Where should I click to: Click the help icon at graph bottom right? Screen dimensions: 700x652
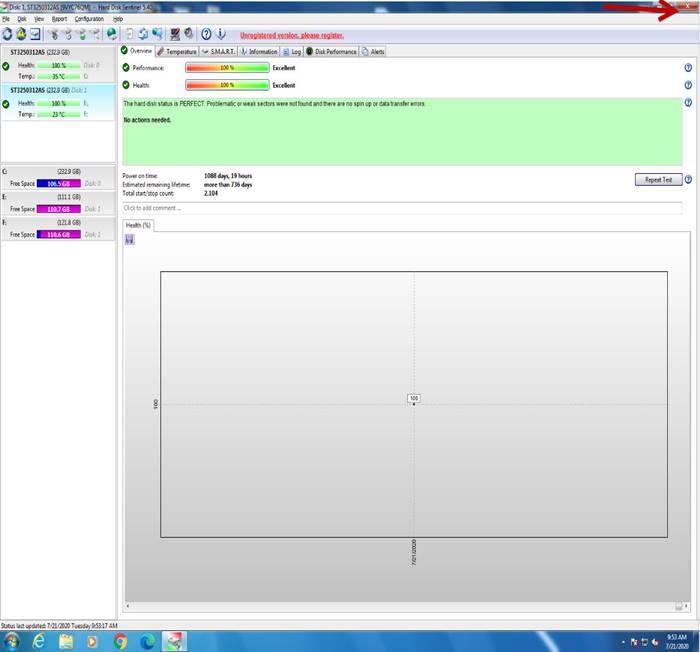pos(688,607)
